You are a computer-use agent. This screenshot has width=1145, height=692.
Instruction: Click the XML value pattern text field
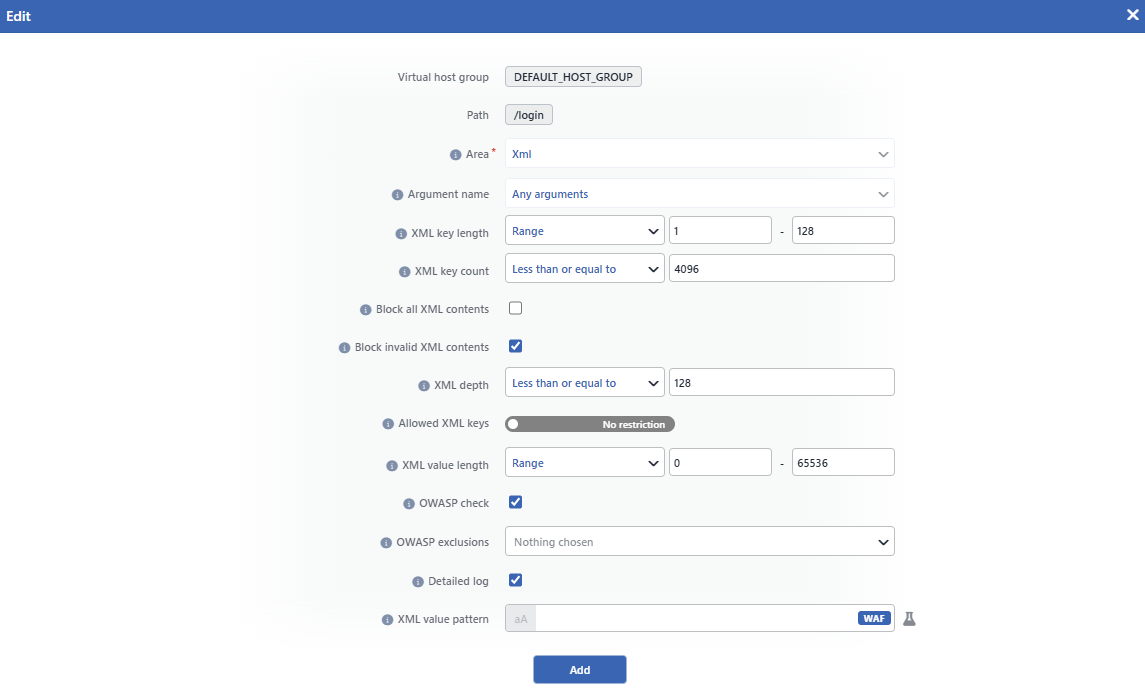[x=696, y=618]
